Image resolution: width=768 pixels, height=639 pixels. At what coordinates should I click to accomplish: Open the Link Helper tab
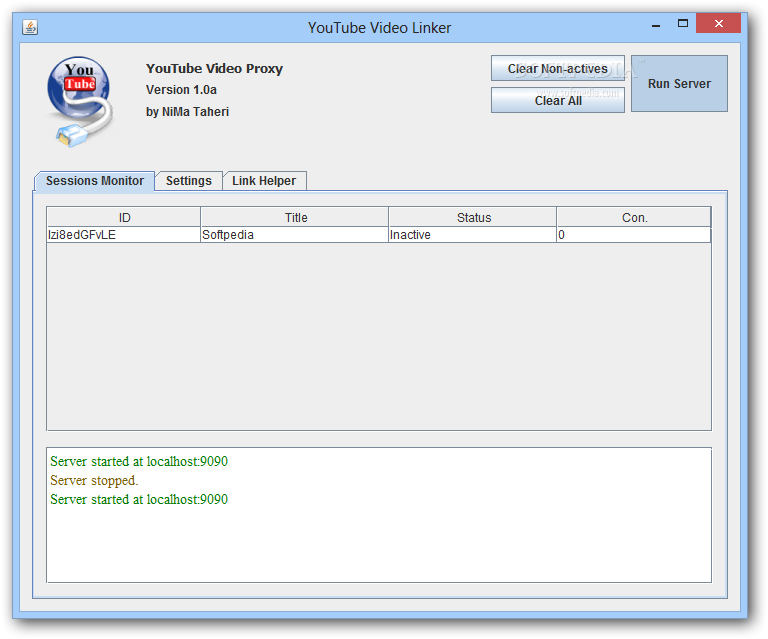click(x=264, y=181)
